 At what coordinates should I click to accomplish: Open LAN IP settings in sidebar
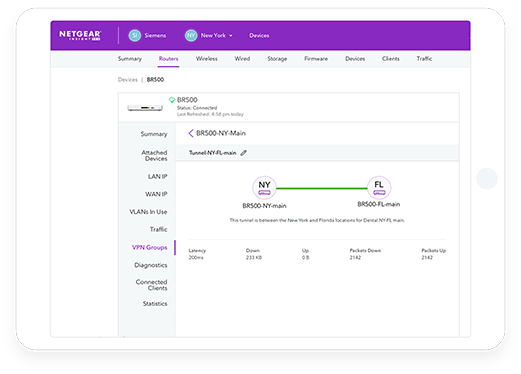pyautogui.click(x=157, y=176)
